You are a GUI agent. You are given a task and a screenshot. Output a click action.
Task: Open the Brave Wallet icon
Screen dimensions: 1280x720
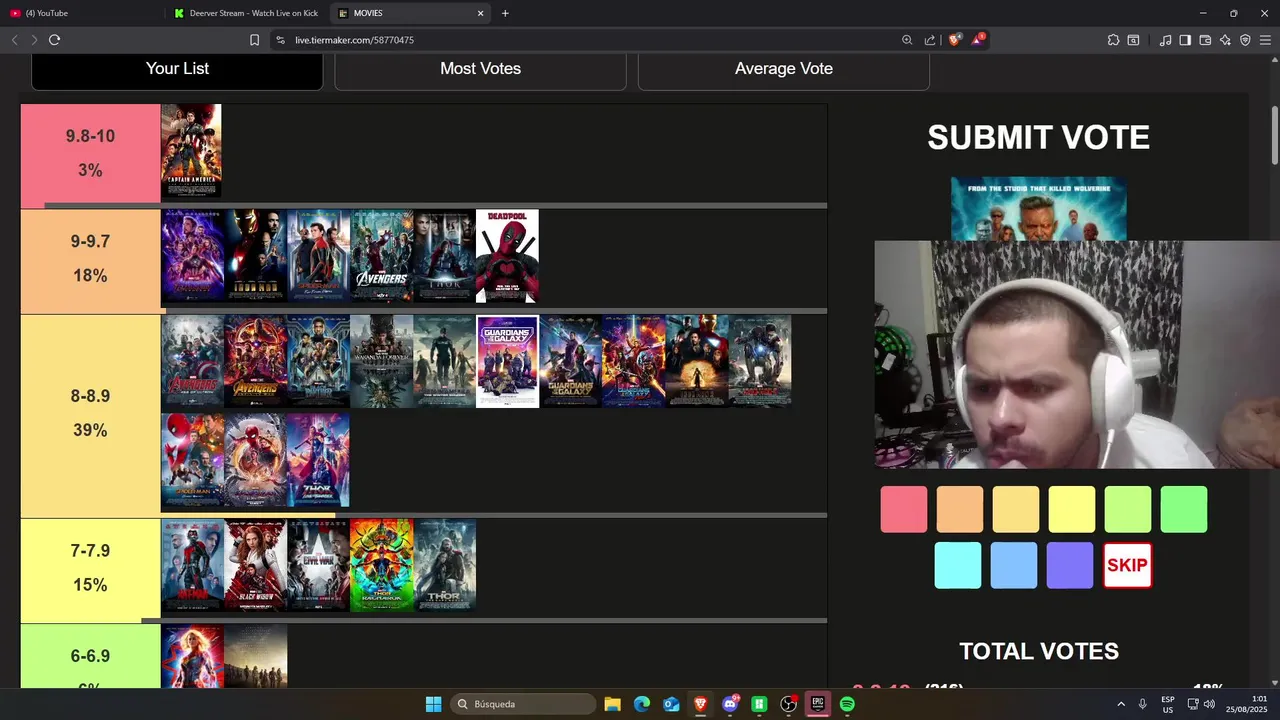tap(1205, 40)
